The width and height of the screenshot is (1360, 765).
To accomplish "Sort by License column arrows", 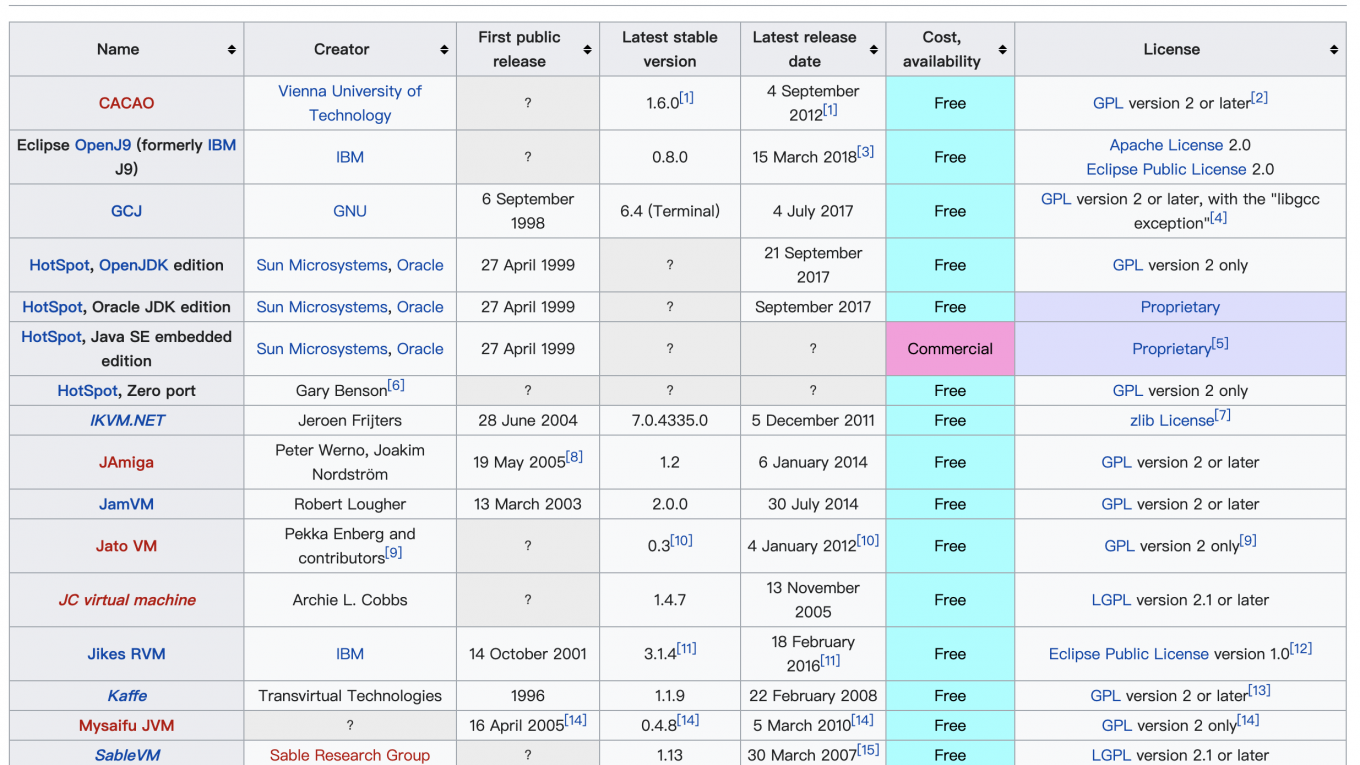I will point(1333,50).
